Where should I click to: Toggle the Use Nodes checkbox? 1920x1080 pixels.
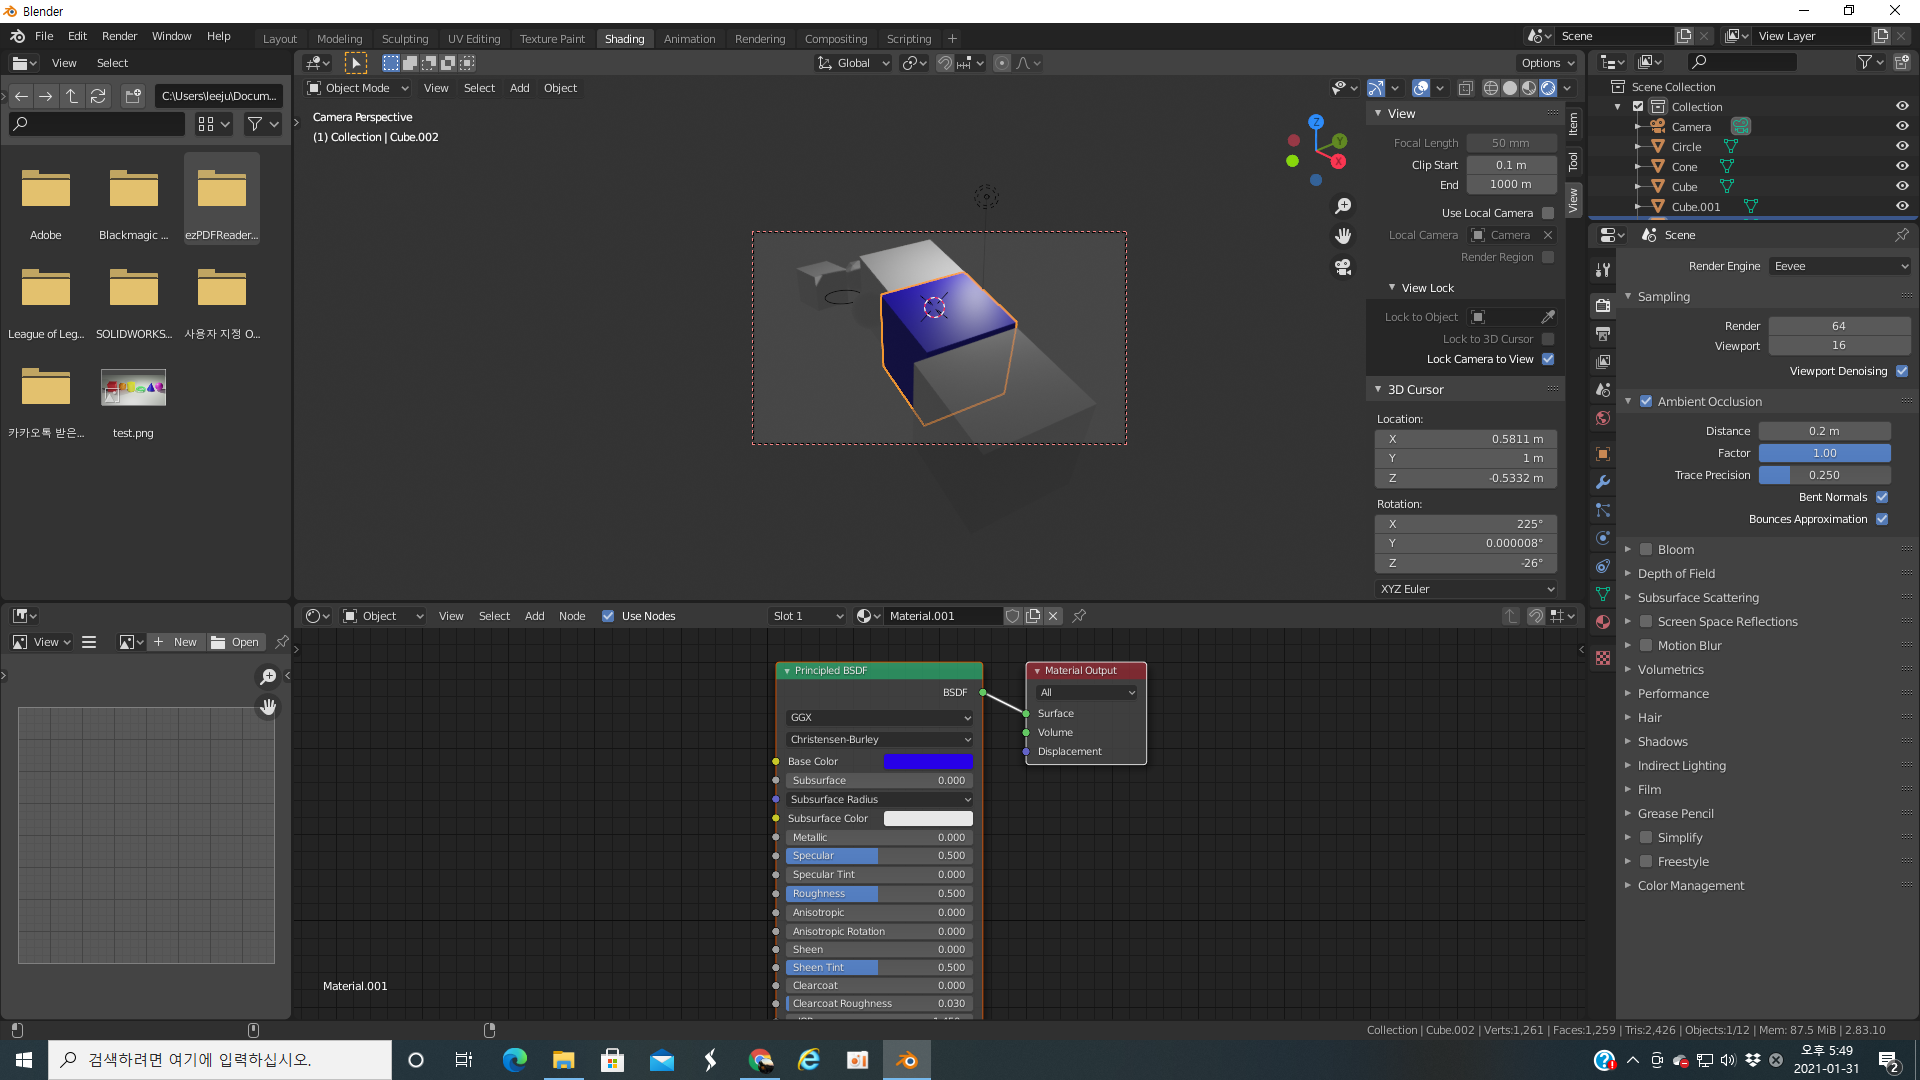tap(608, 616)
